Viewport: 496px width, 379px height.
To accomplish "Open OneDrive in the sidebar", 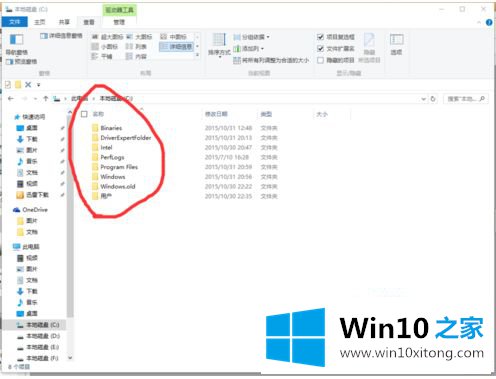I will (30, 210).
